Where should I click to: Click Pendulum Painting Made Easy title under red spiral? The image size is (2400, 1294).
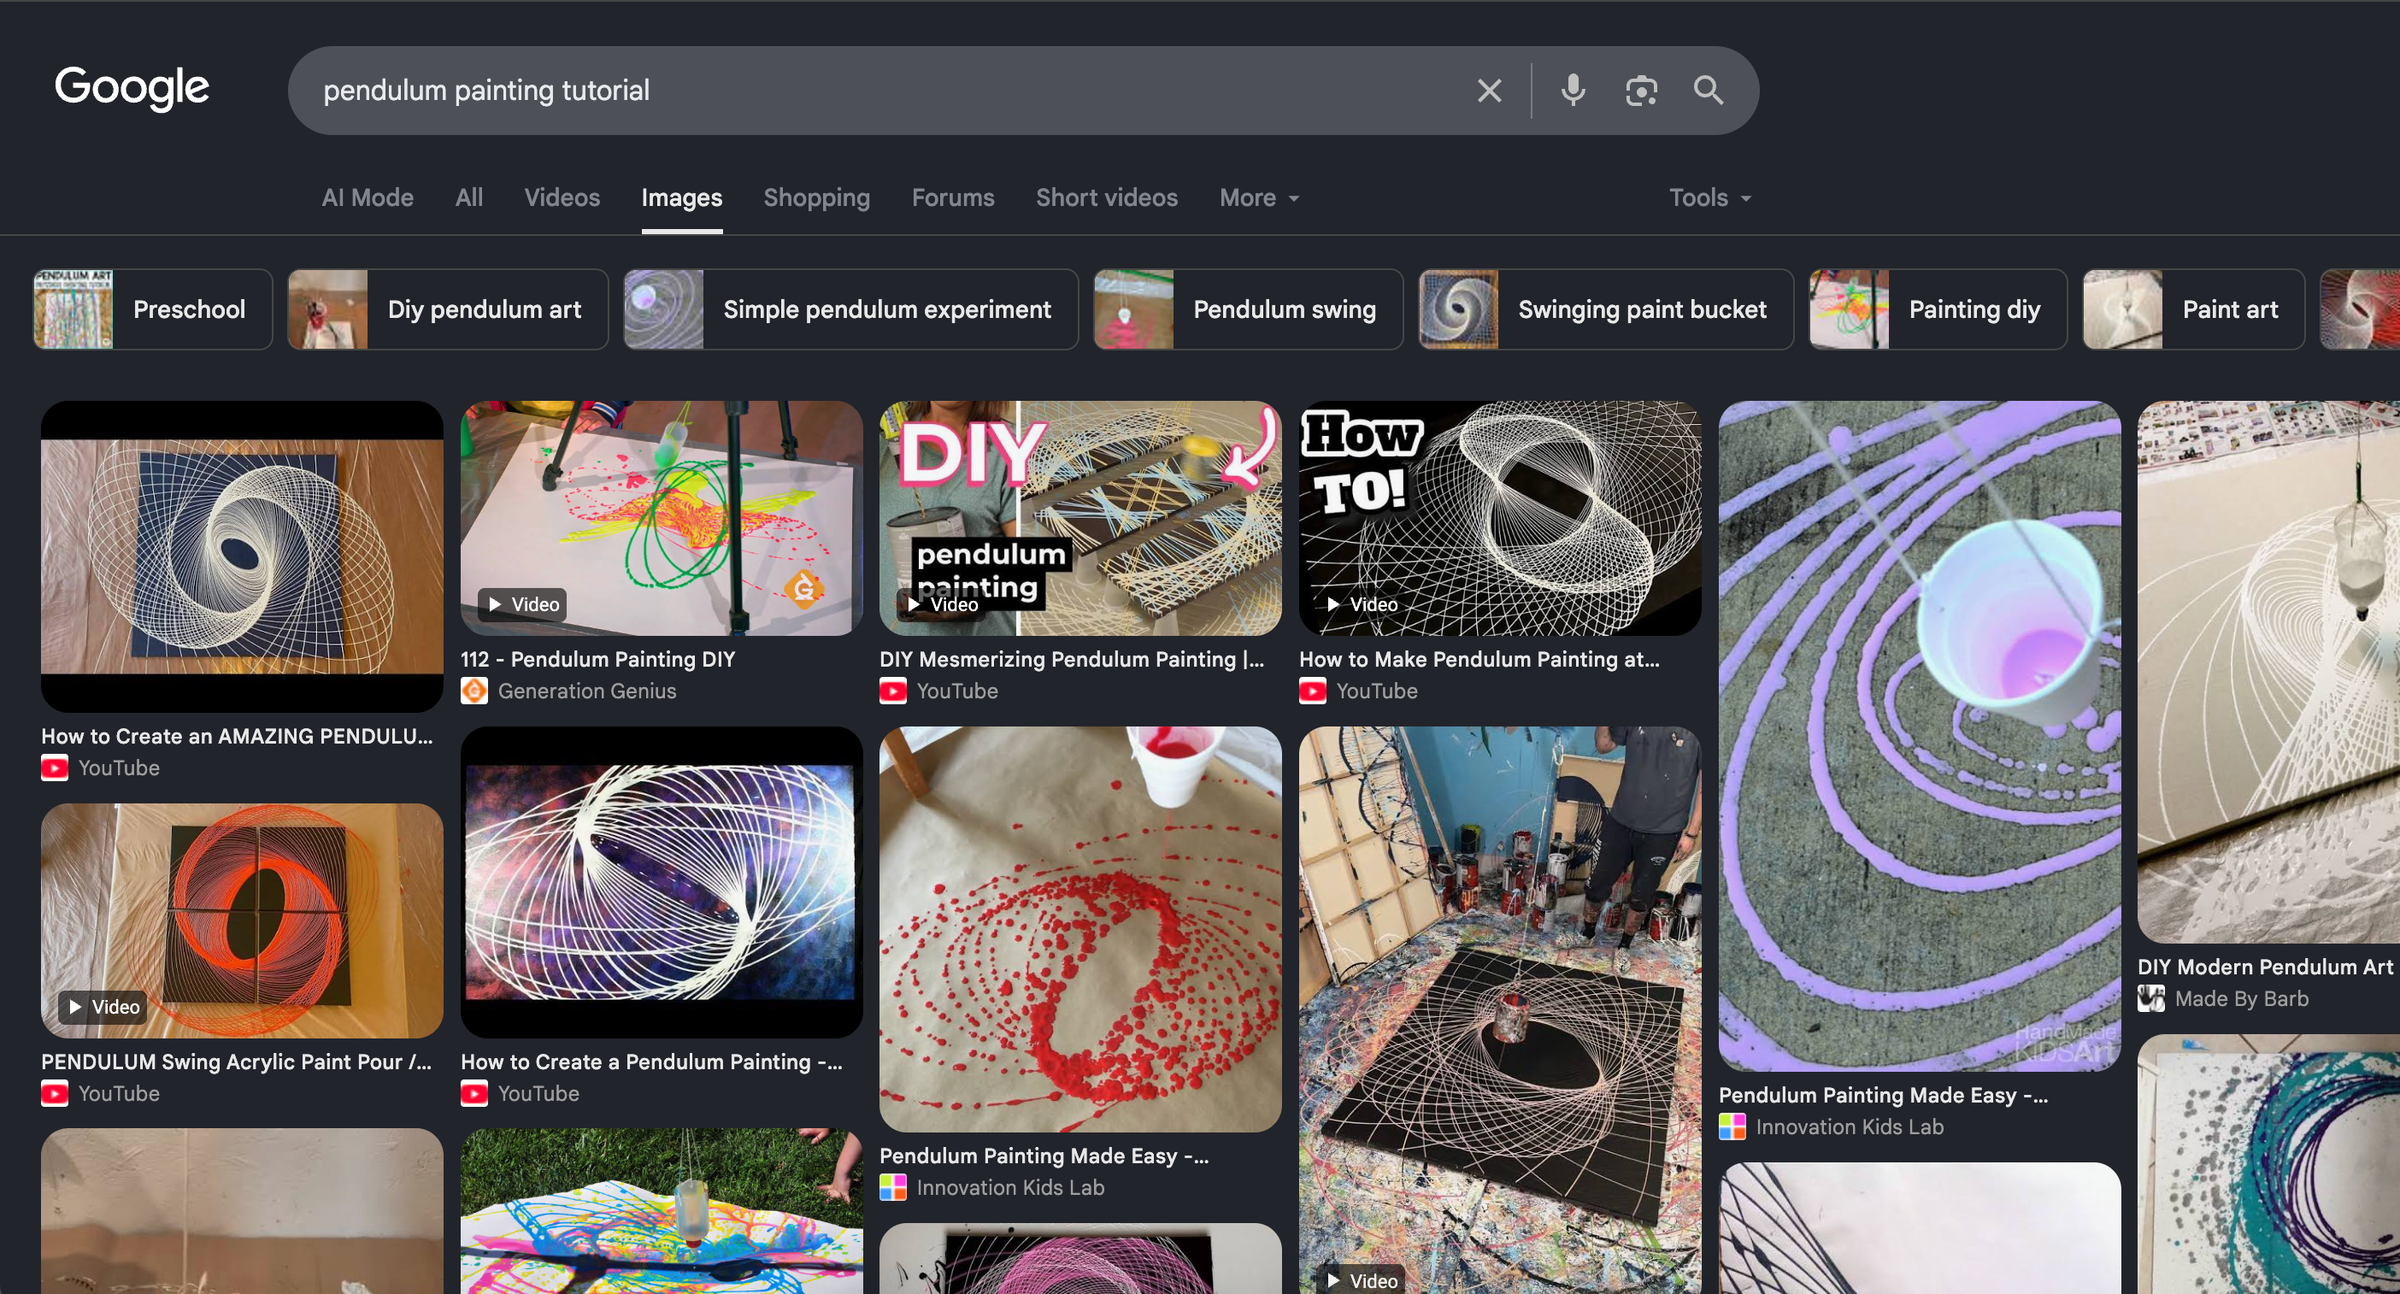pyautogui.click(x=1044, y=1156)
